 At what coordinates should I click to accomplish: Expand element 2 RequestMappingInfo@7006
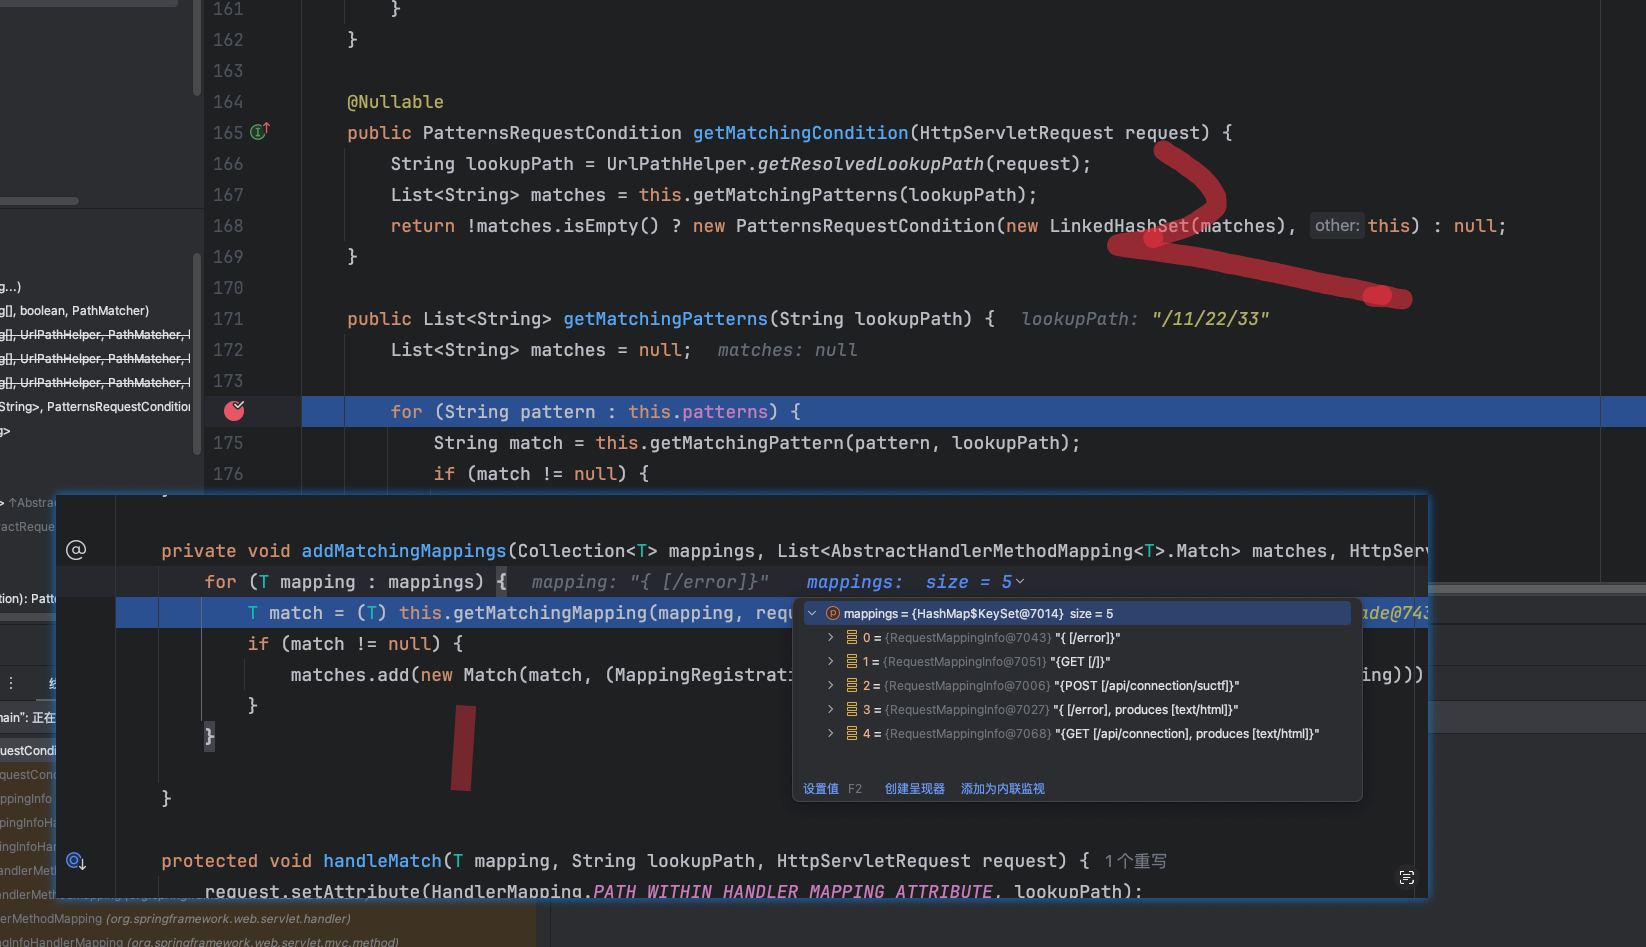click(x=830, y=686)
